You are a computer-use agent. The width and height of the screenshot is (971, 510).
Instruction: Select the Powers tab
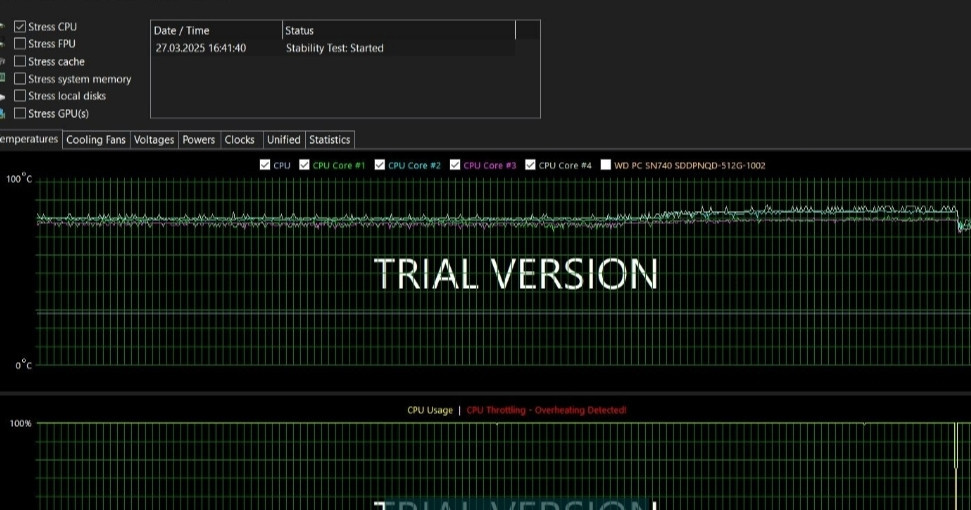(x=199, y=140)
